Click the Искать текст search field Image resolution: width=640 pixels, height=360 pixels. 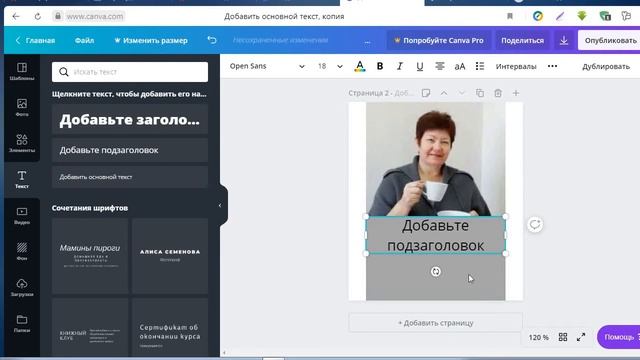[130, 72]
